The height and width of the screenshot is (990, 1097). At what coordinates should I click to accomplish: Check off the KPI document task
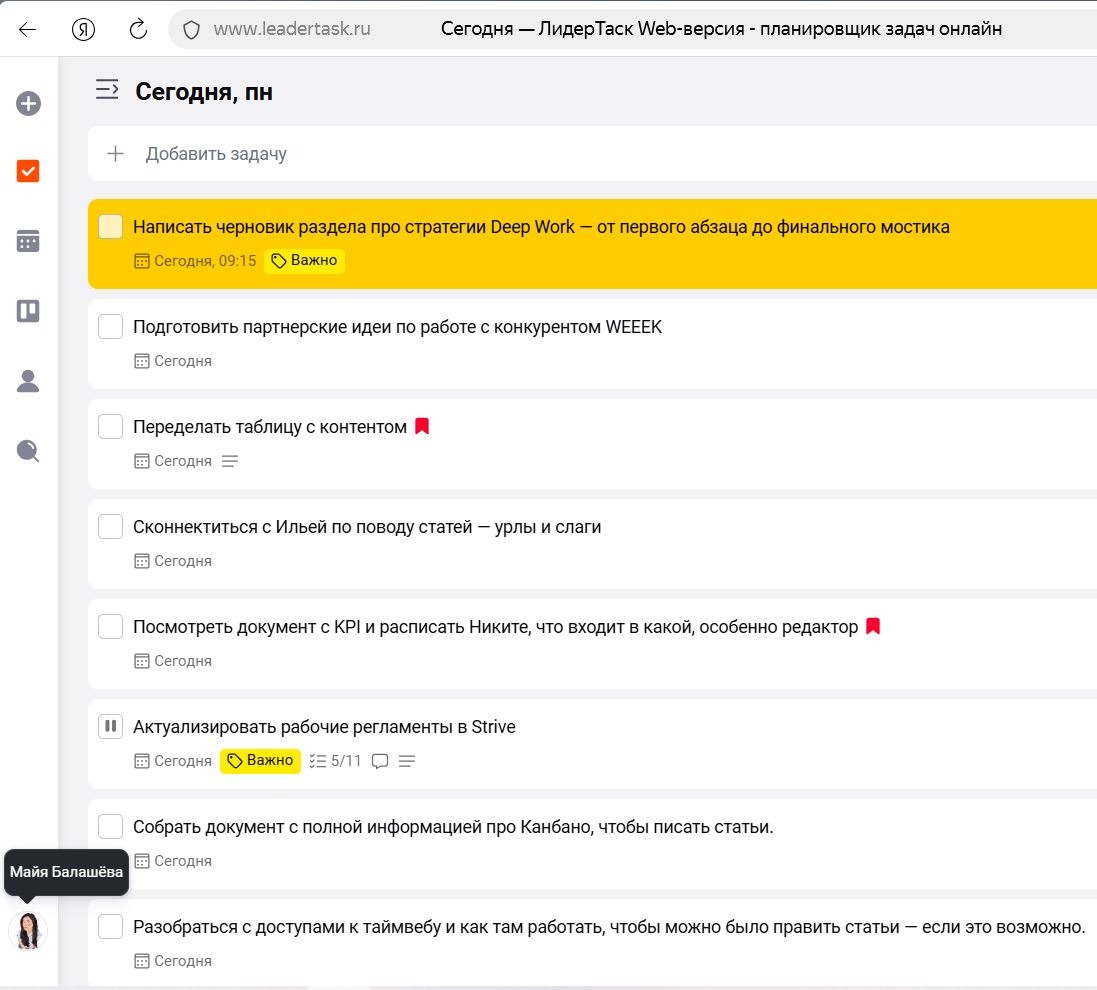coord(111,627)
